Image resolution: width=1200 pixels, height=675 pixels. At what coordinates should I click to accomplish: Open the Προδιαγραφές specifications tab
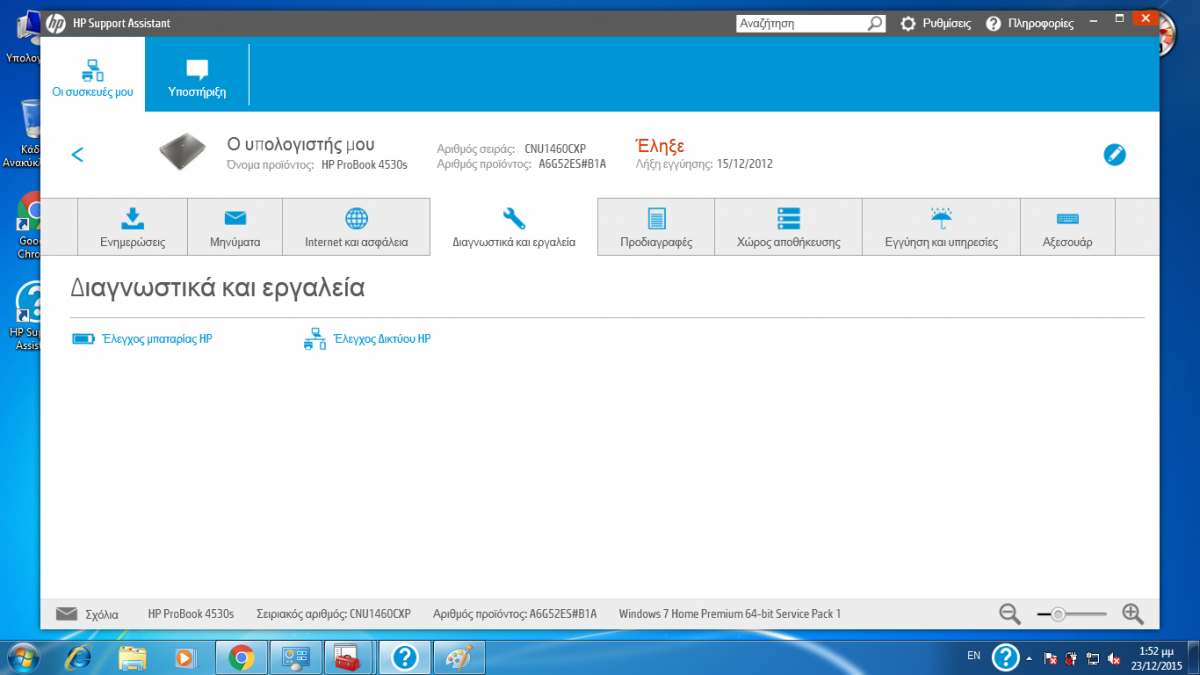point(656,227)
